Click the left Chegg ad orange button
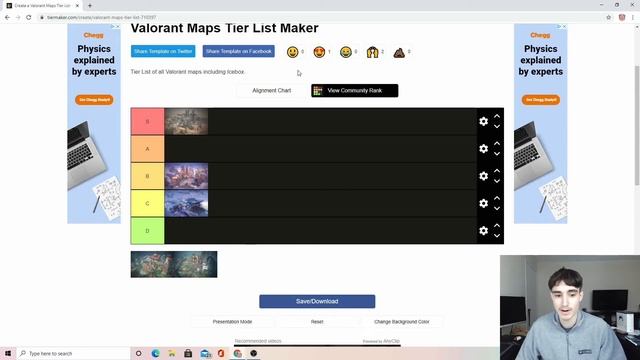640x360 pixels. point(94,100)
